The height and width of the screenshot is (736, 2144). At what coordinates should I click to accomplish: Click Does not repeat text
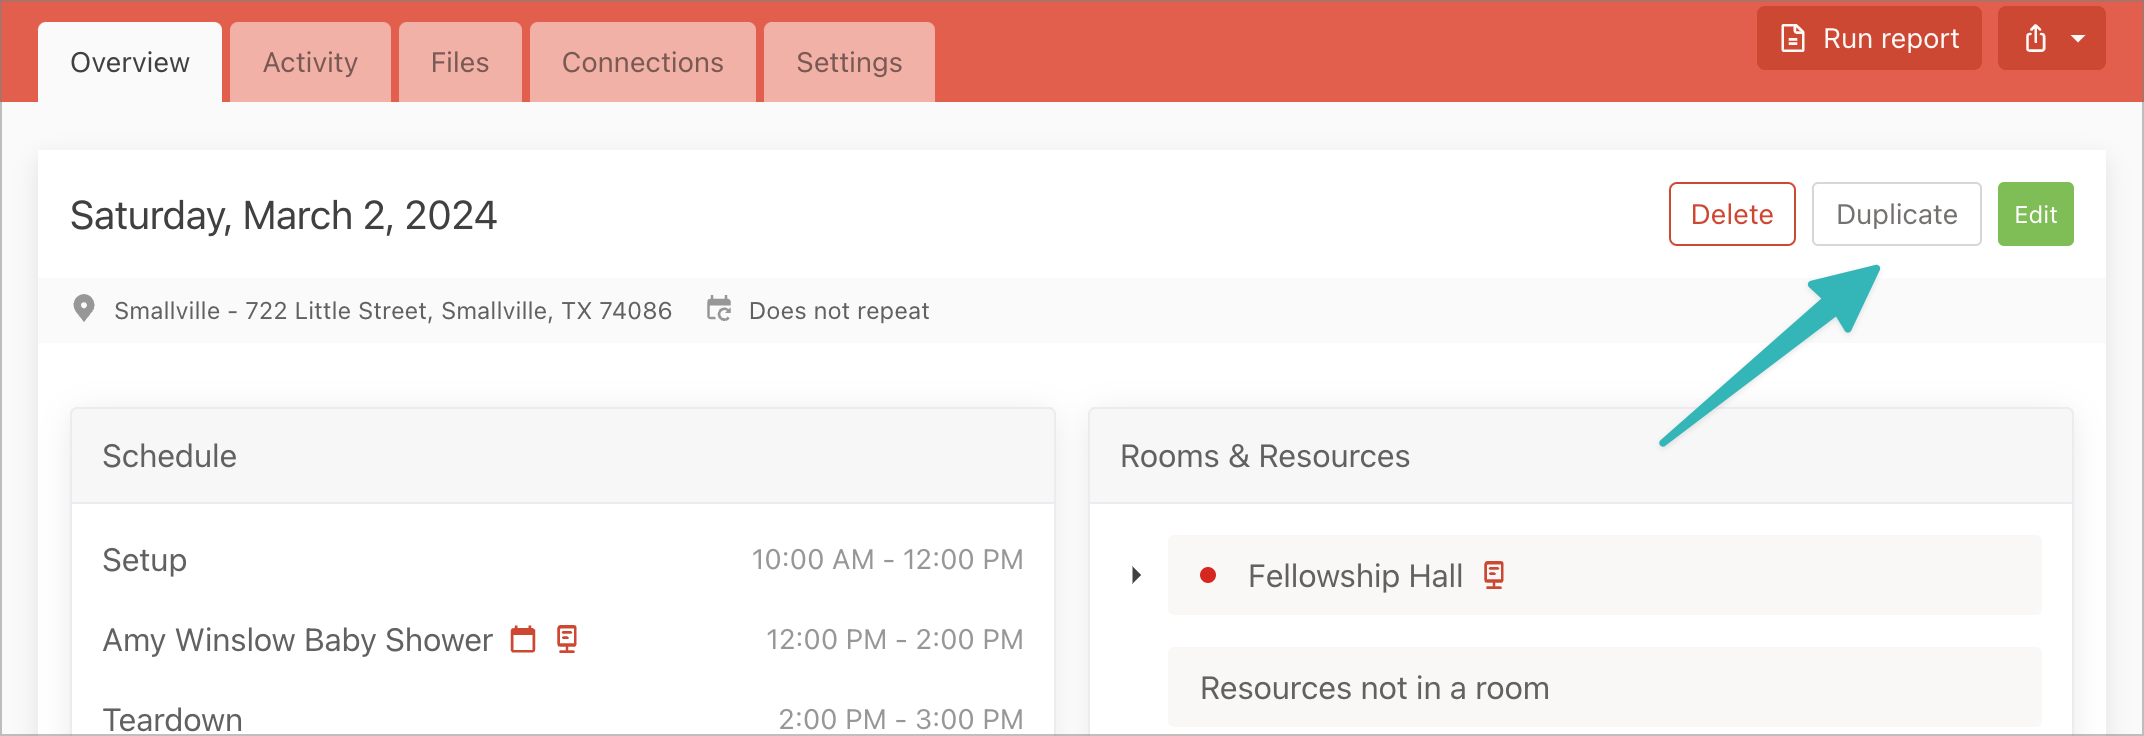[x=839, y=311]
